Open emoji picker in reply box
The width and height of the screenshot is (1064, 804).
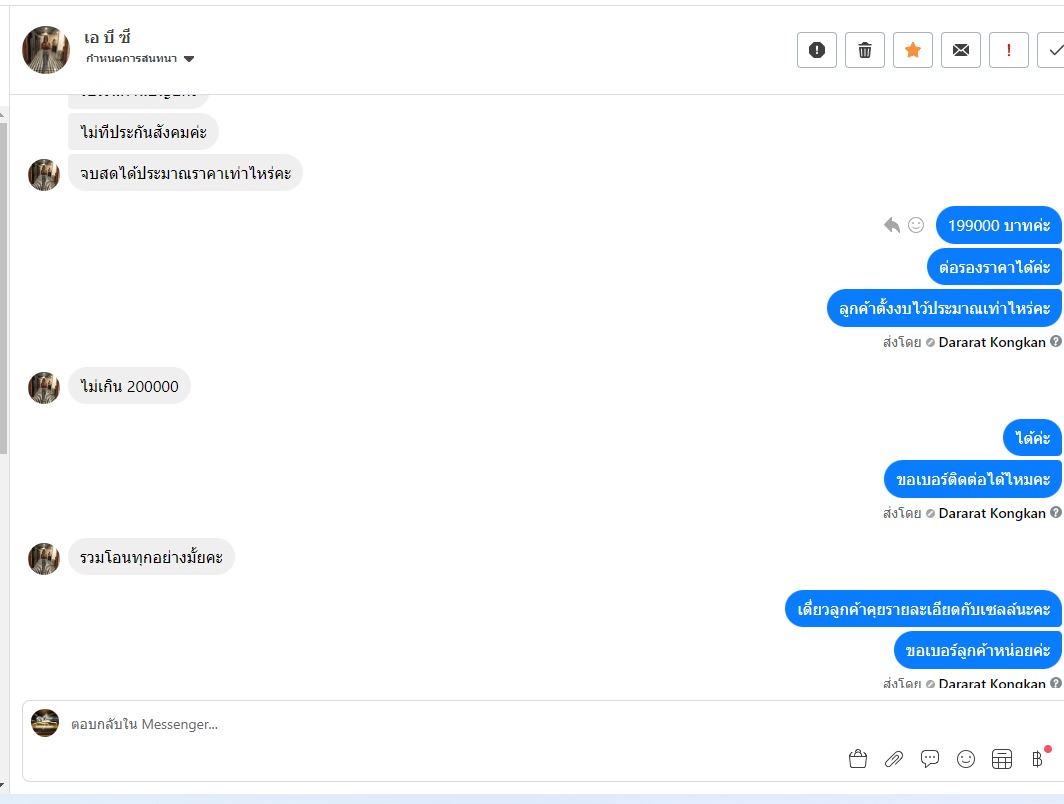click(966, 759)
